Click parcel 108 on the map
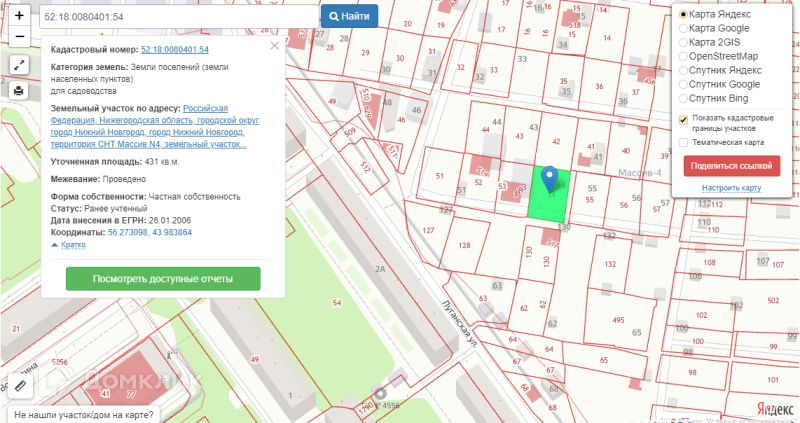Image resolution: width=800 pixels, height=423 pixels. (x=709, y=263)
